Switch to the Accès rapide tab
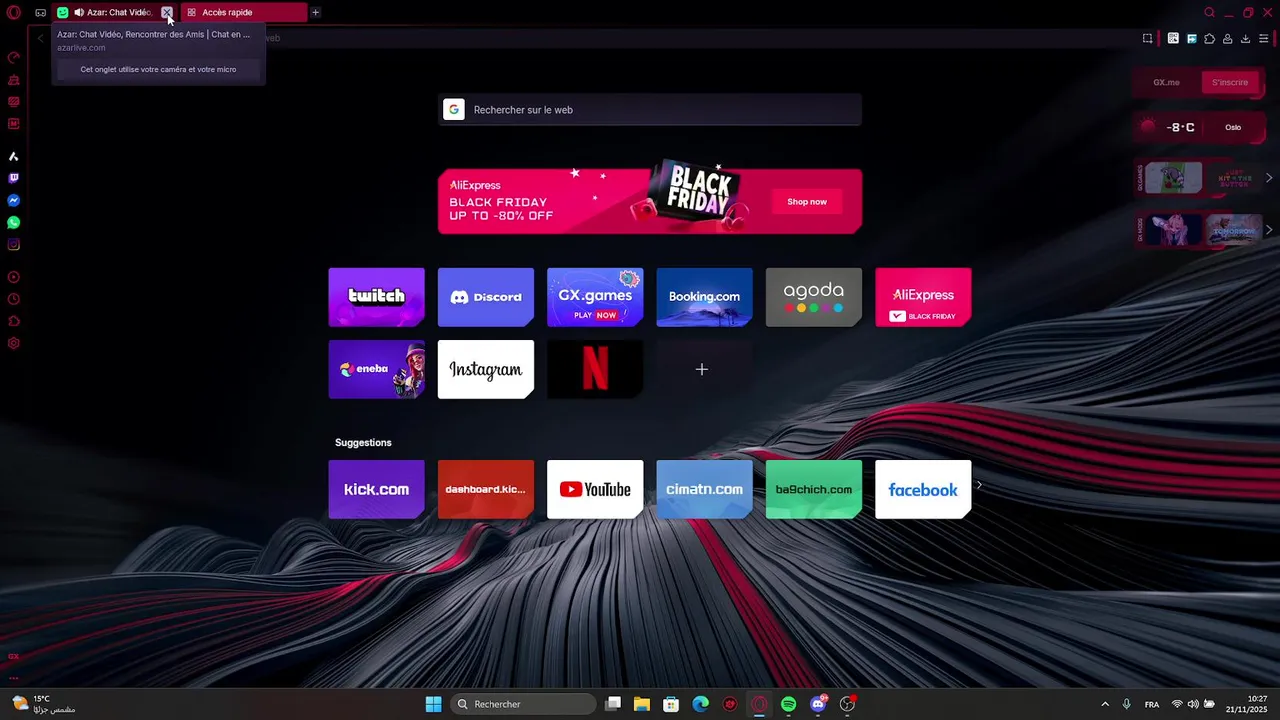This screenshot has width=1280, height=720. coord(244,13)
